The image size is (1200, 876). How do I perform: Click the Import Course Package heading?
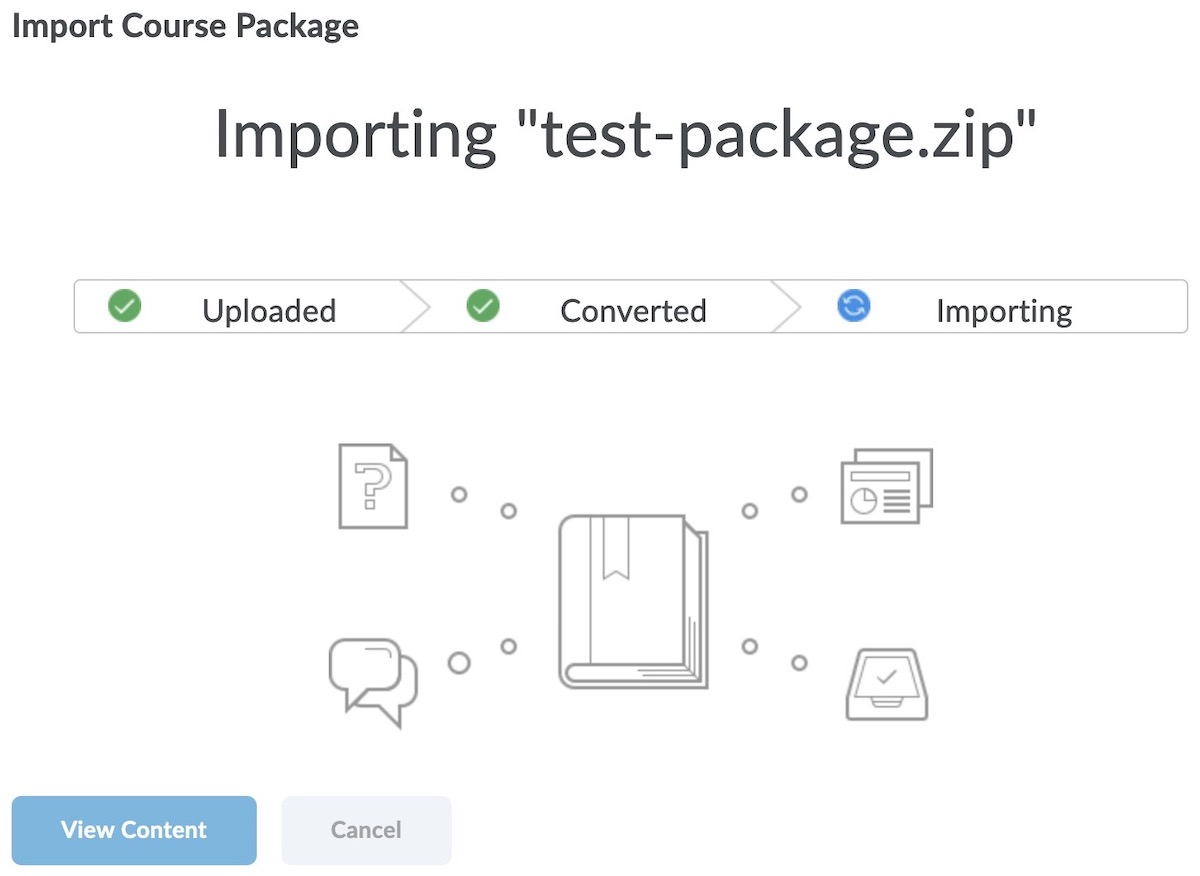(185, 25)
